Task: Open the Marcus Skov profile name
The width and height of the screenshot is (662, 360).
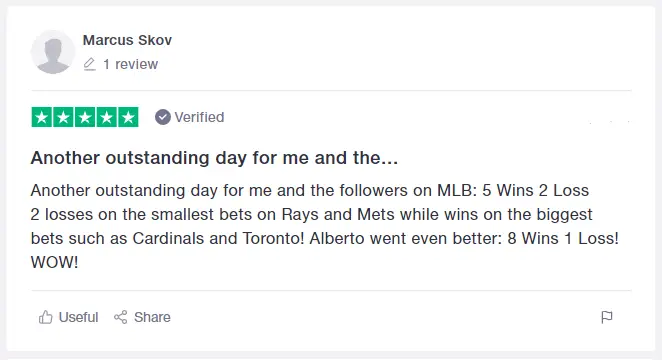Action: coord(127,40)
